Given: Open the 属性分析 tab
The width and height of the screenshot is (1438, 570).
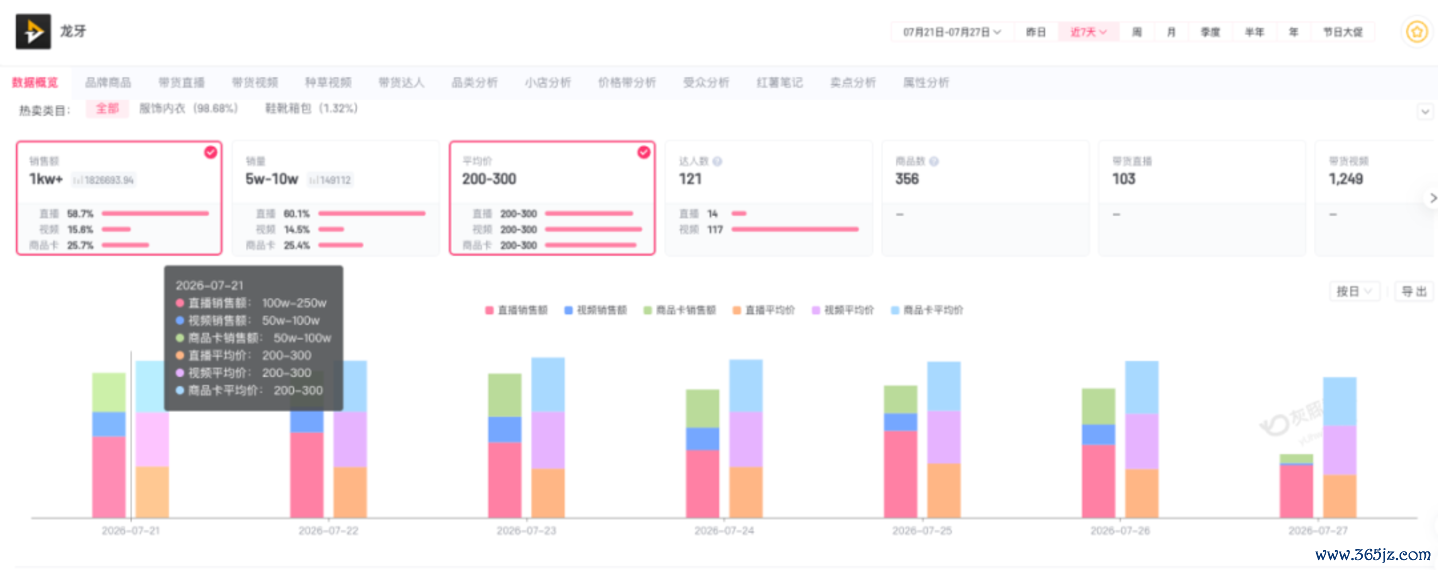Looking at the screenshot, I should click(x=926, y=82).
